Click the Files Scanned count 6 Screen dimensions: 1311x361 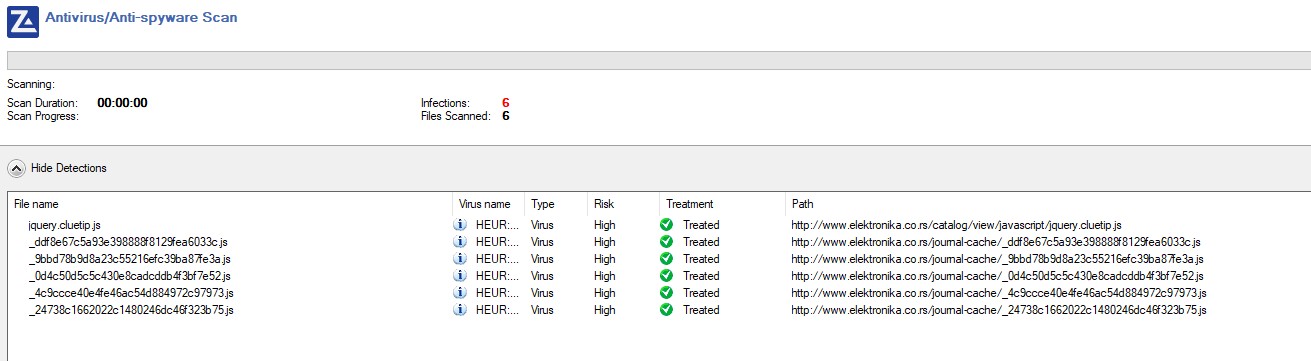point(505,116)
